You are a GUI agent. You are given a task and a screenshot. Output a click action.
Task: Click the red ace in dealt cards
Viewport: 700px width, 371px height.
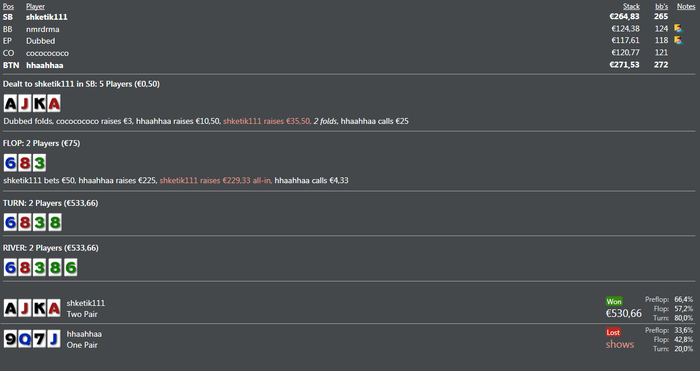pyautogui.click(x=54, y=104)
